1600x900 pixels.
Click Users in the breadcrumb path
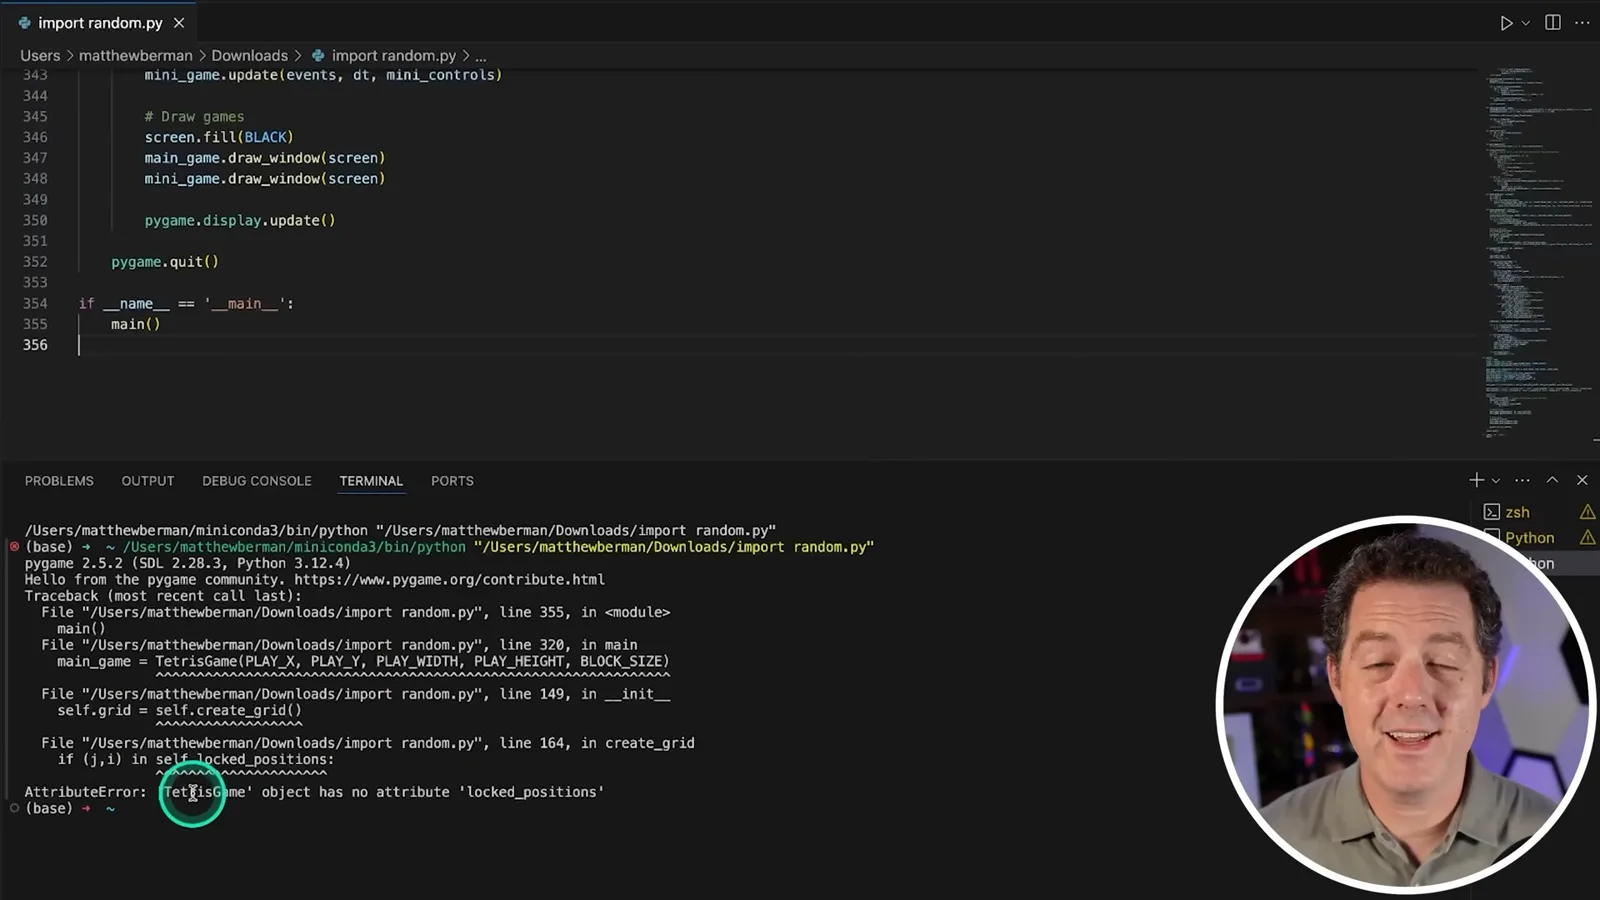40,56
